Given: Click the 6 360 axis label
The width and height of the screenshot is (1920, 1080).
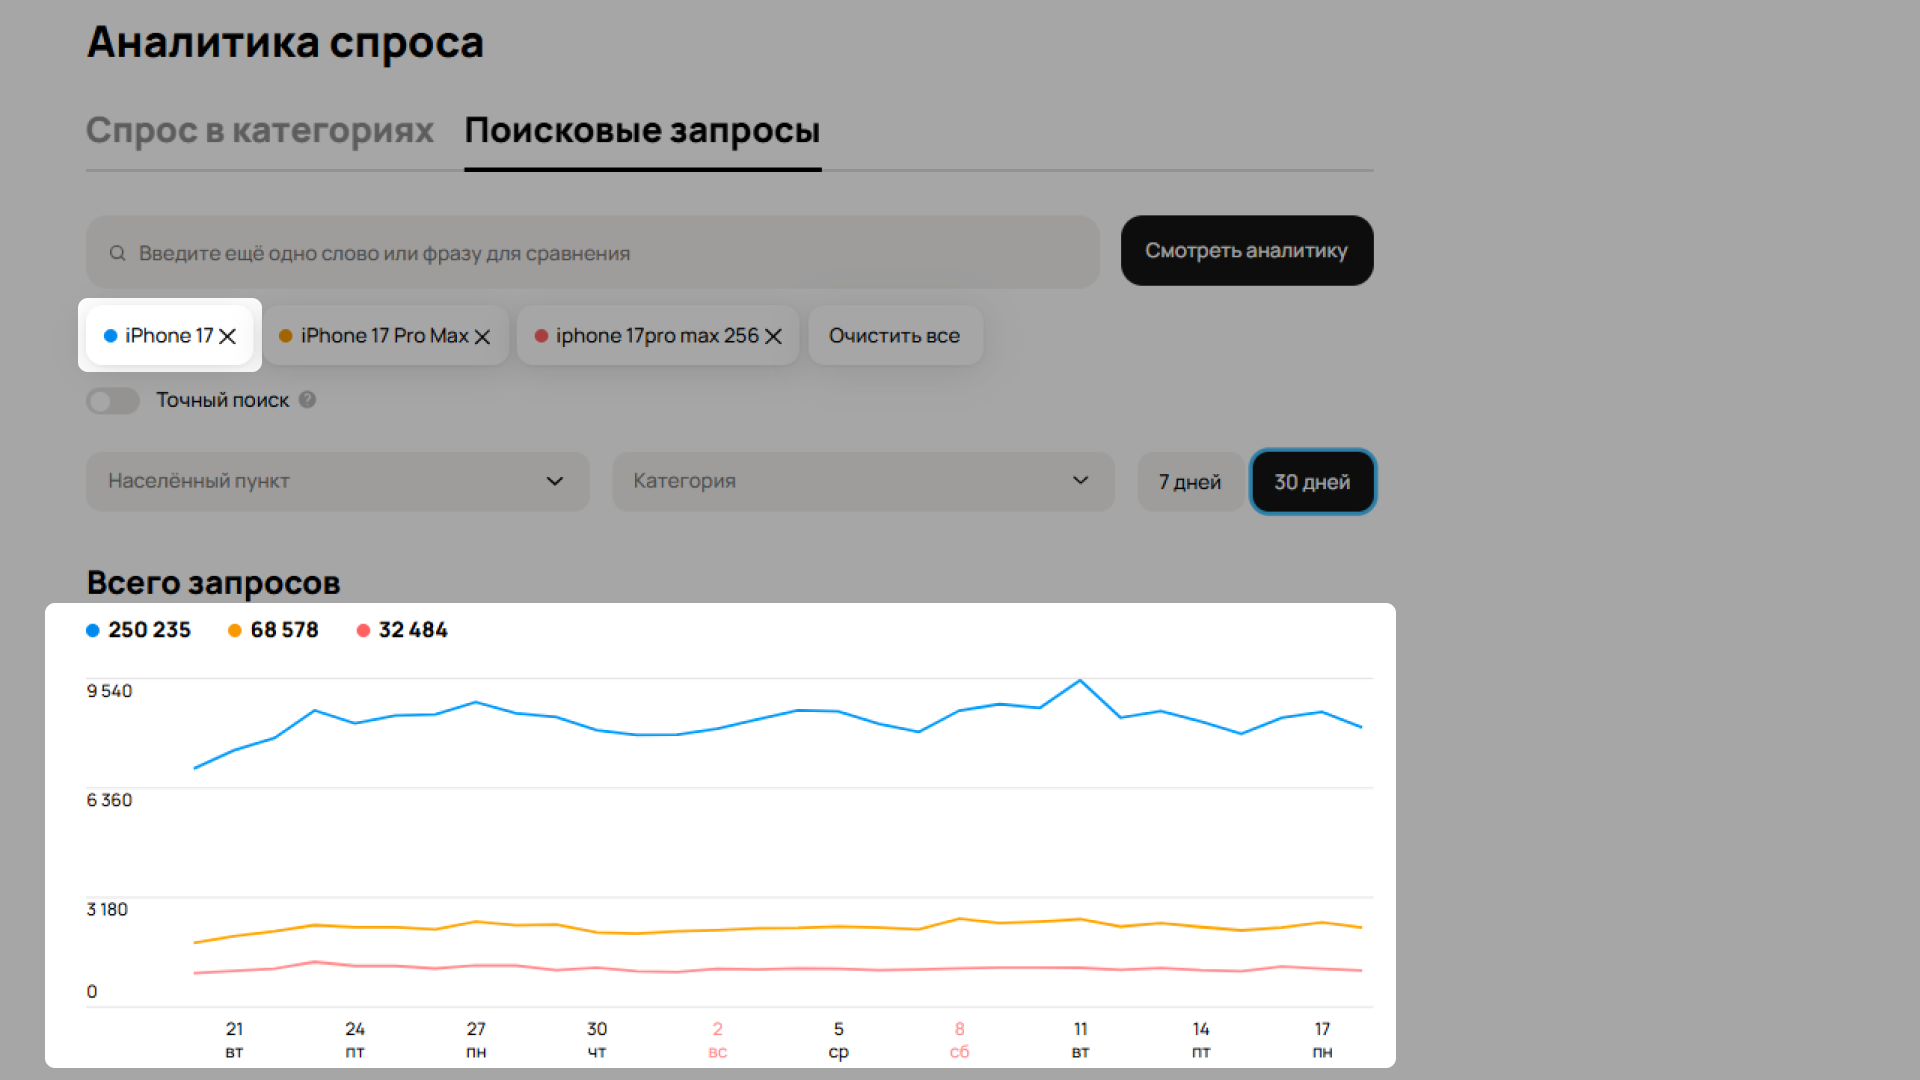Looking at the screenshot, I should 109,800.
